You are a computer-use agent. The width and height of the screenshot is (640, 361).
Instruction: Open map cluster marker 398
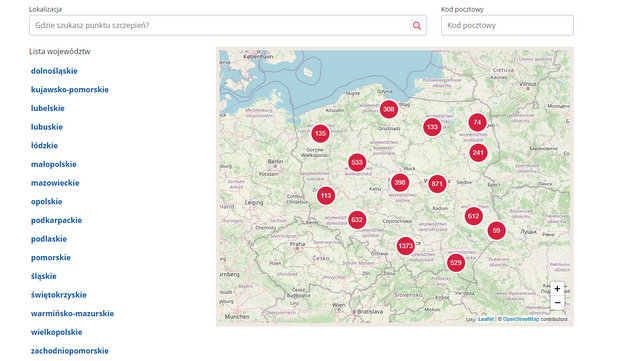400,182
